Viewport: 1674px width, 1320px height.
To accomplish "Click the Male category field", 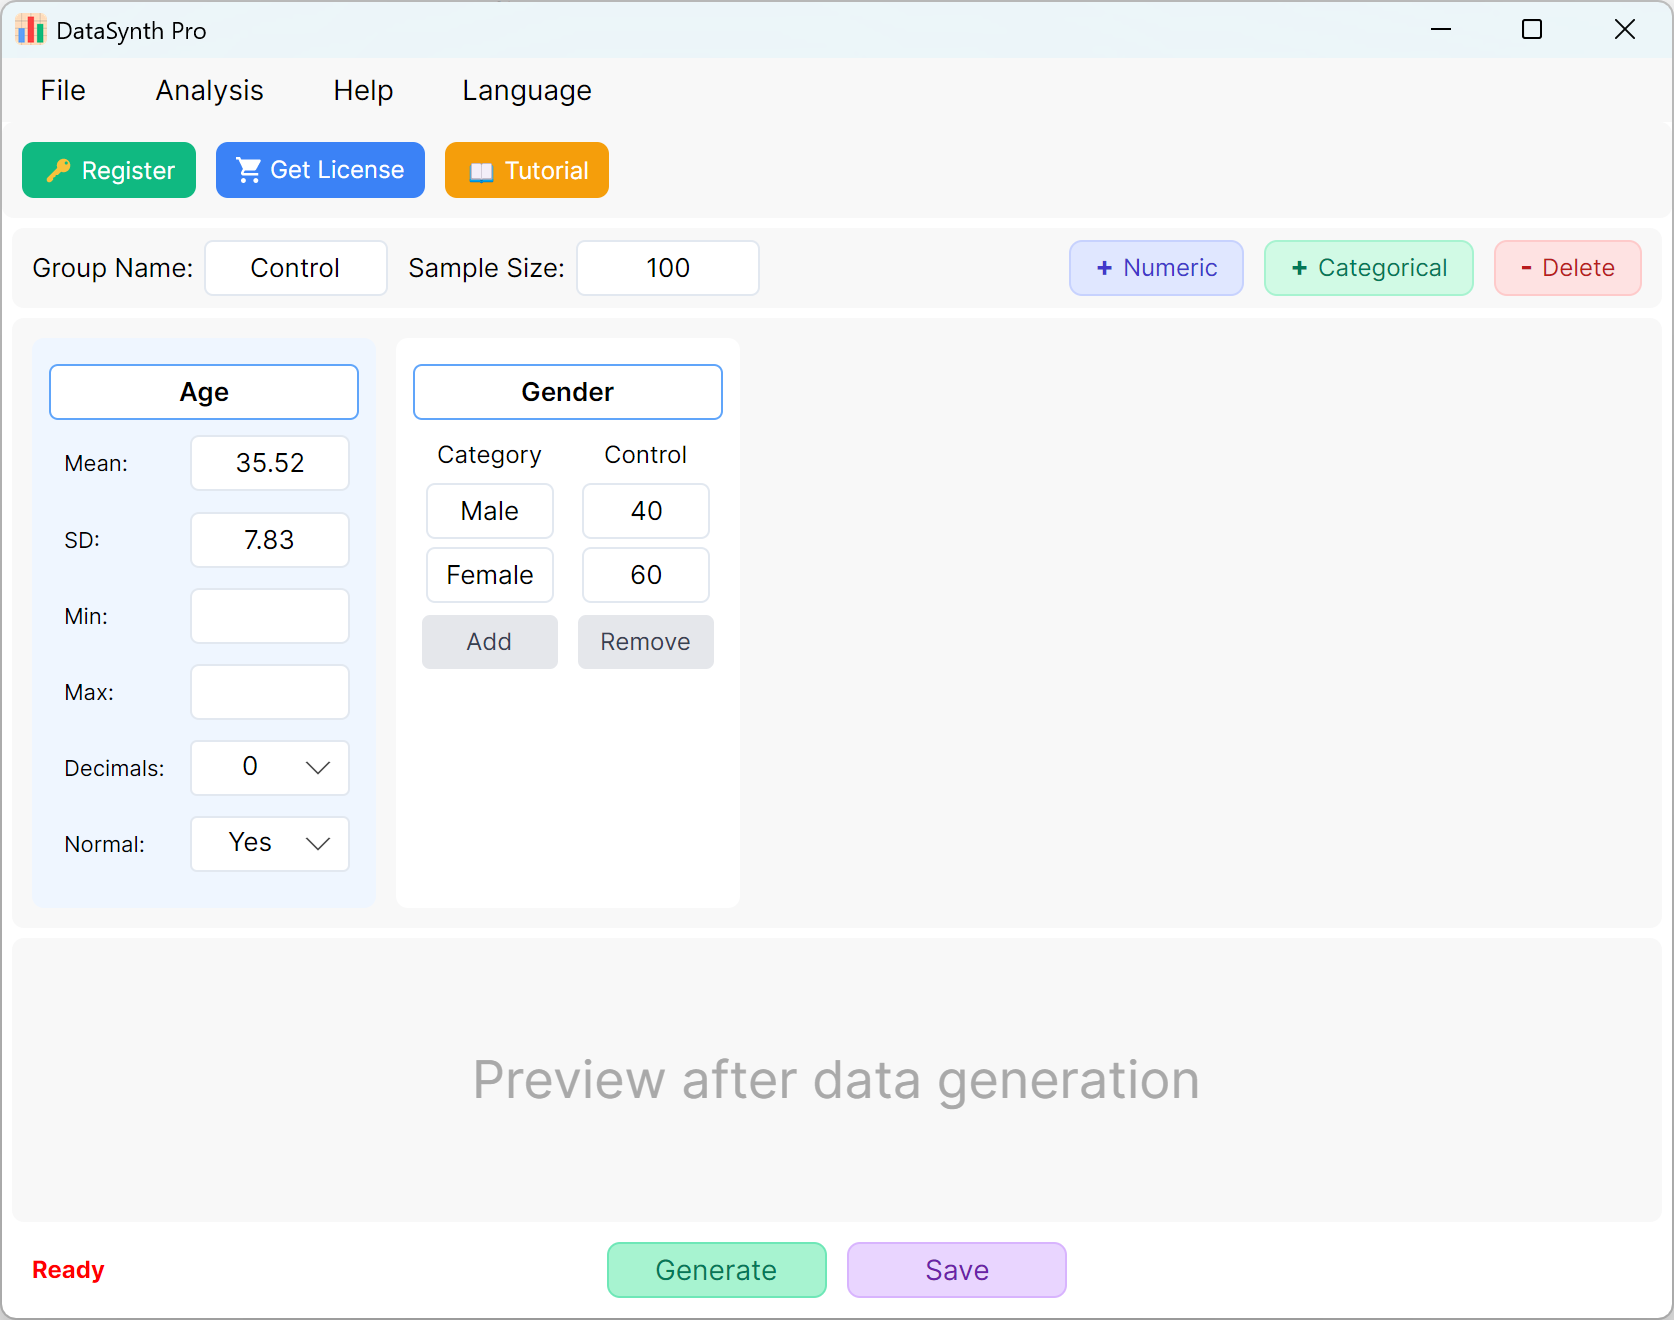I will click(x=490, y=511).
